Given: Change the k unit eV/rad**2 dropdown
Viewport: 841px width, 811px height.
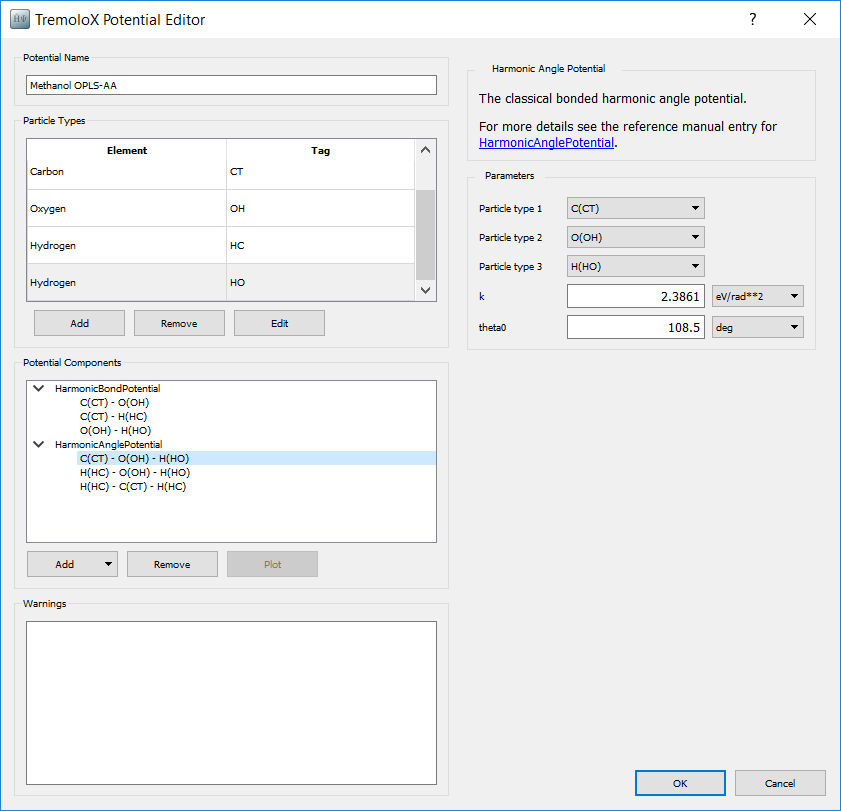Looking at the screenshot, I should tap(757, 296).
